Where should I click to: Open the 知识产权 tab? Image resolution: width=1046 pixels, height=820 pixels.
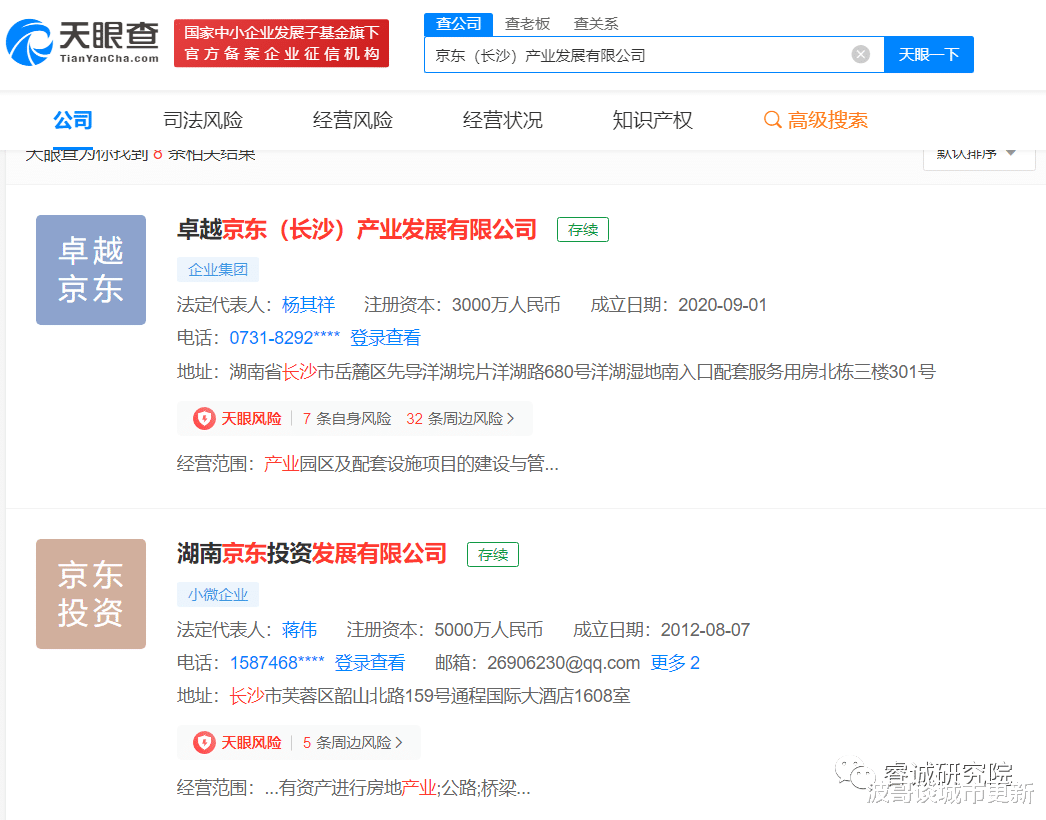point(652,120)
